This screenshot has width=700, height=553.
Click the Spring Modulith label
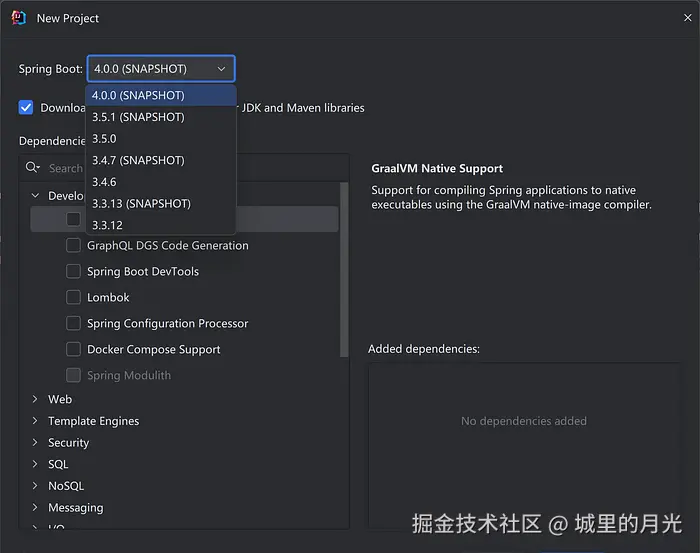[129, 375]
